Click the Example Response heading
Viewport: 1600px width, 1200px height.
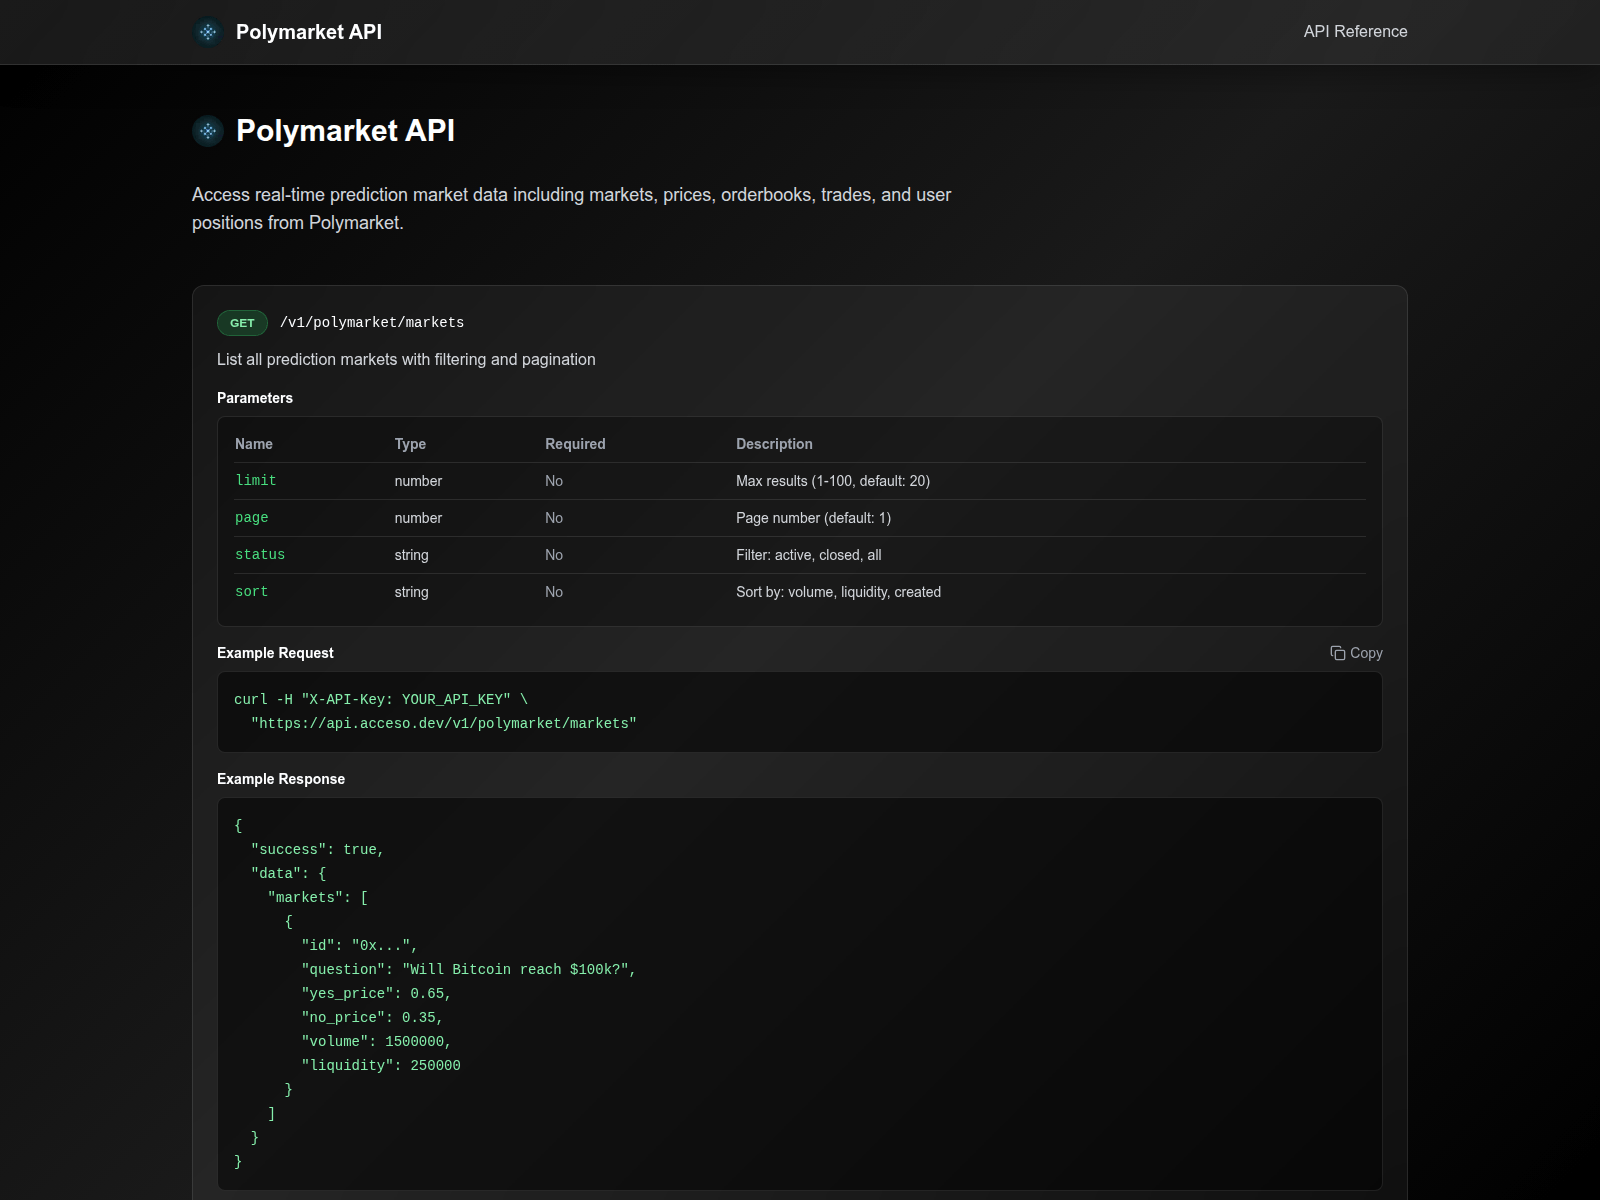[281, 779]
